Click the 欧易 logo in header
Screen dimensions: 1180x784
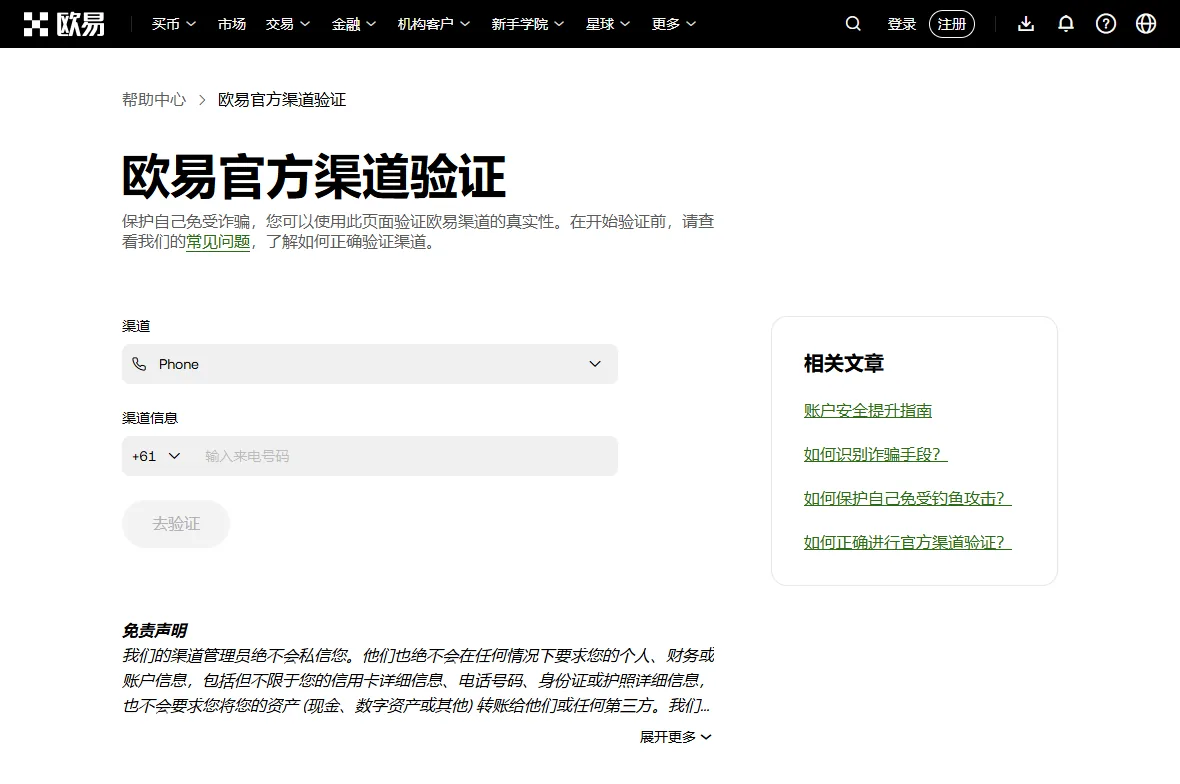pos(64,24)
